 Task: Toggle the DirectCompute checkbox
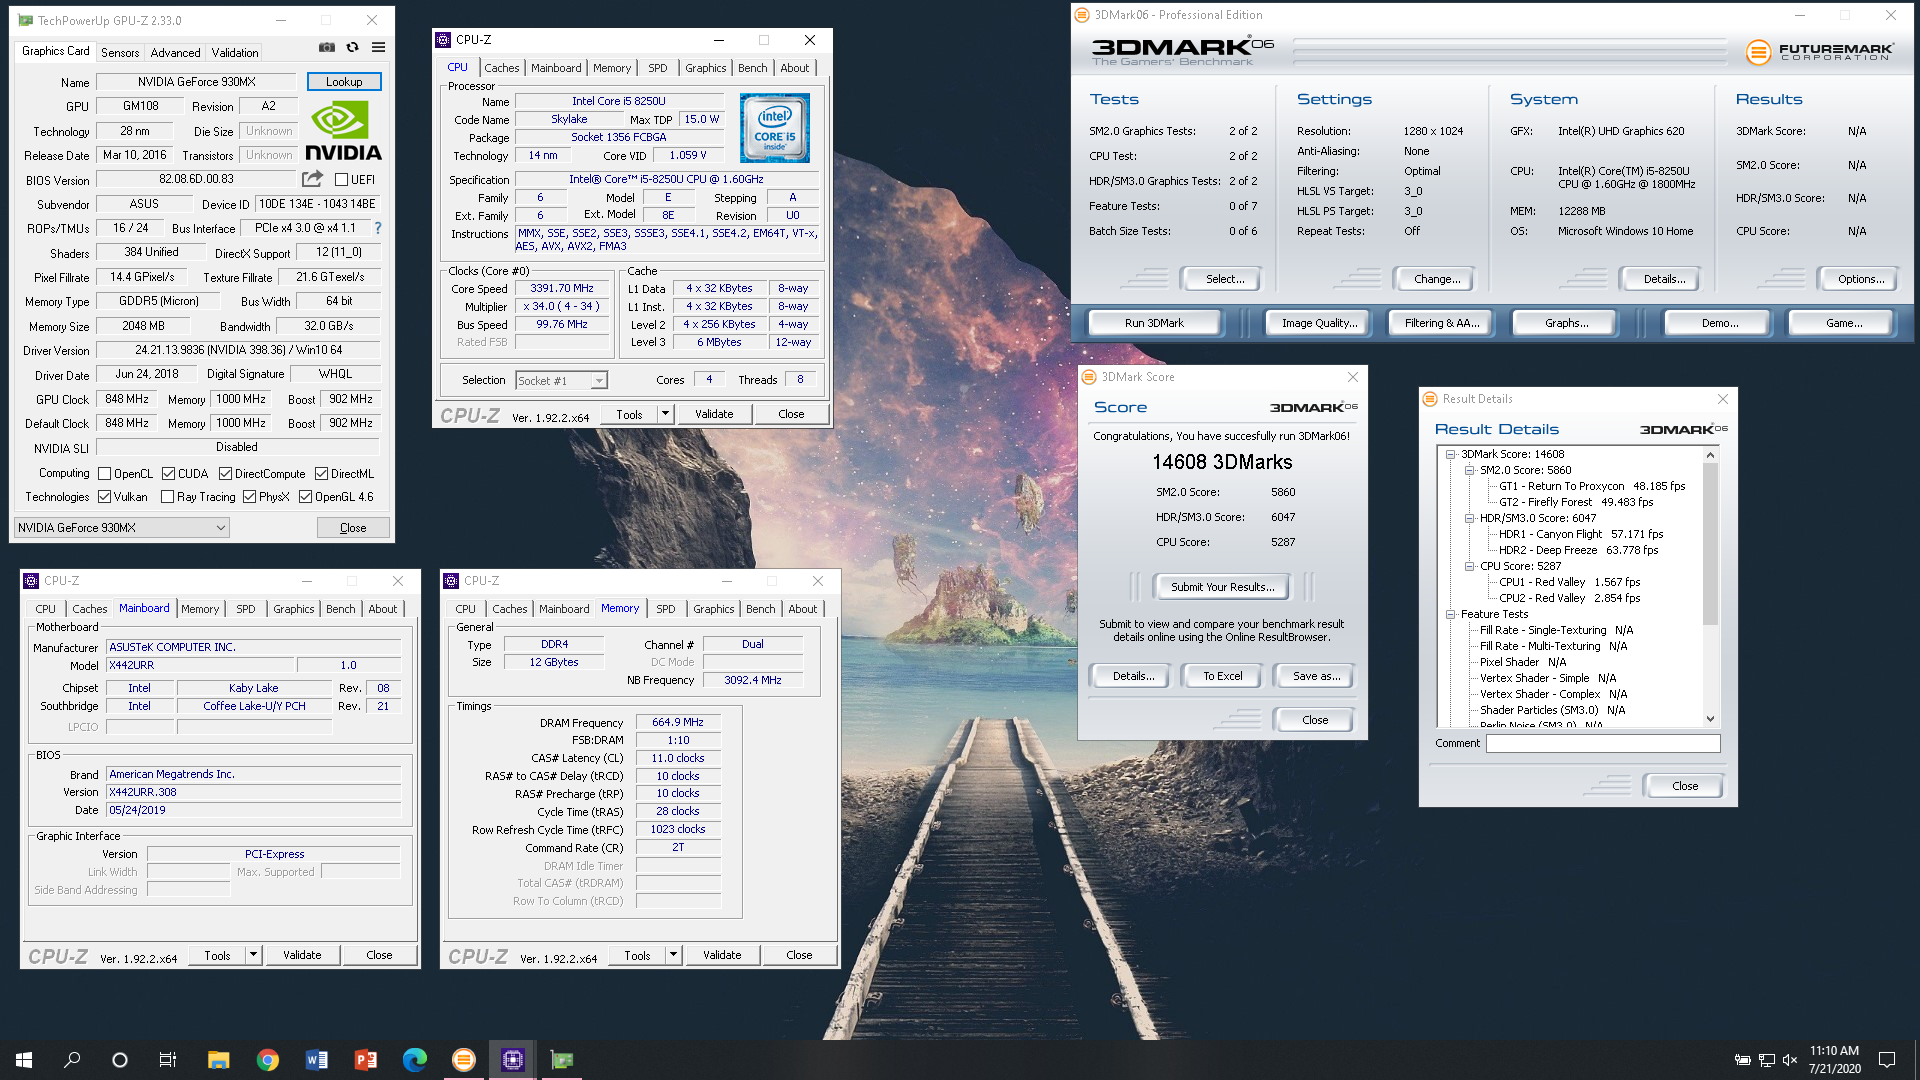tap(225, 474)
